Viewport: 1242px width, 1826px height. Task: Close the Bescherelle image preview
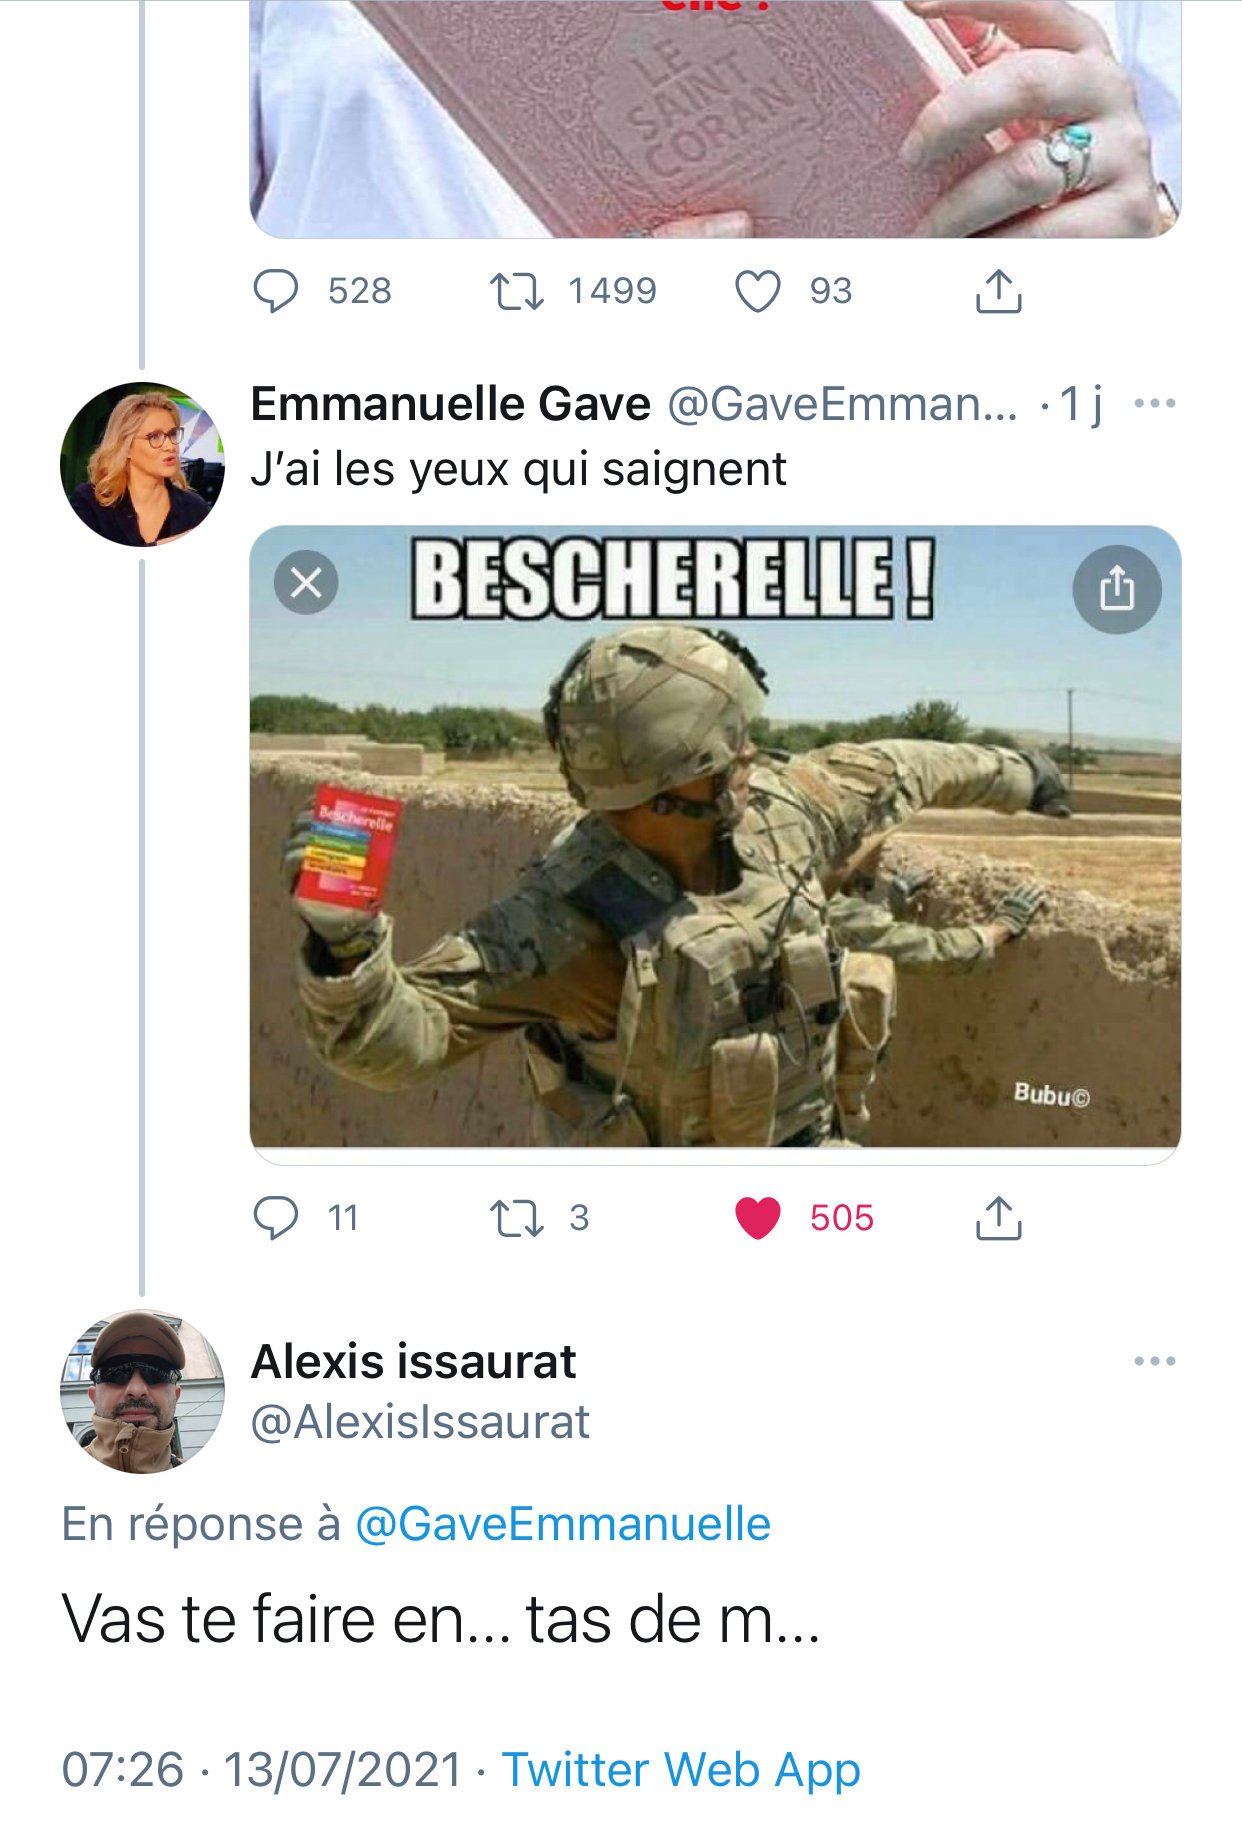pos(306,581)
